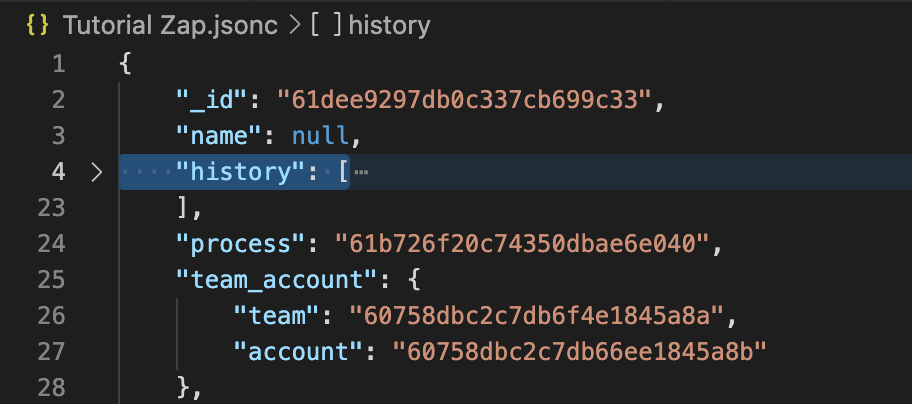Screen dimensions: 912x404
Task: Click the array brackets icon in breadcrumb
Action: pos(326,26)
